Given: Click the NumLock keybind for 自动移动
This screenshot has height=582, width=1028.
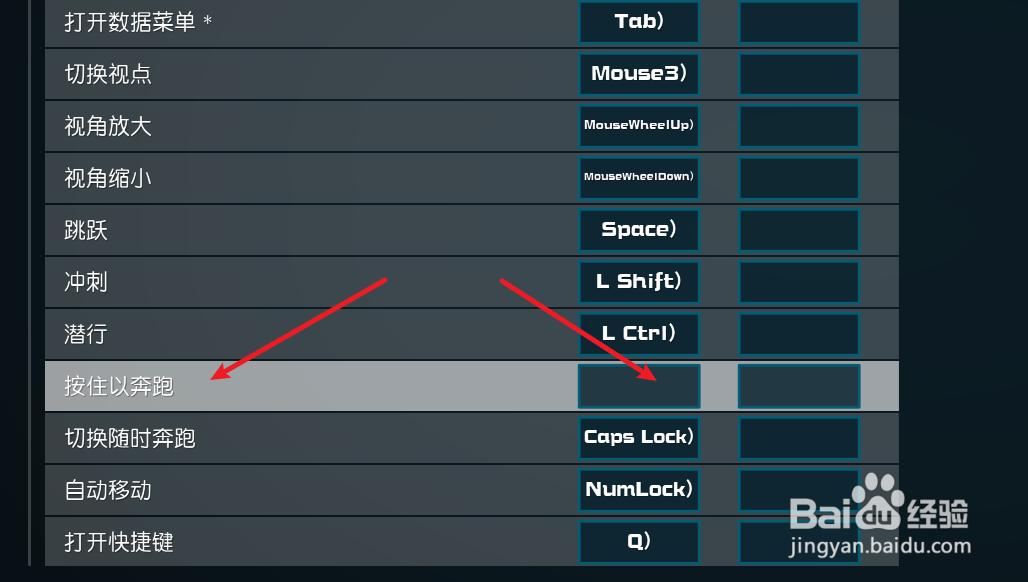Looking at the screenshot, I should [x=639, y=490].
